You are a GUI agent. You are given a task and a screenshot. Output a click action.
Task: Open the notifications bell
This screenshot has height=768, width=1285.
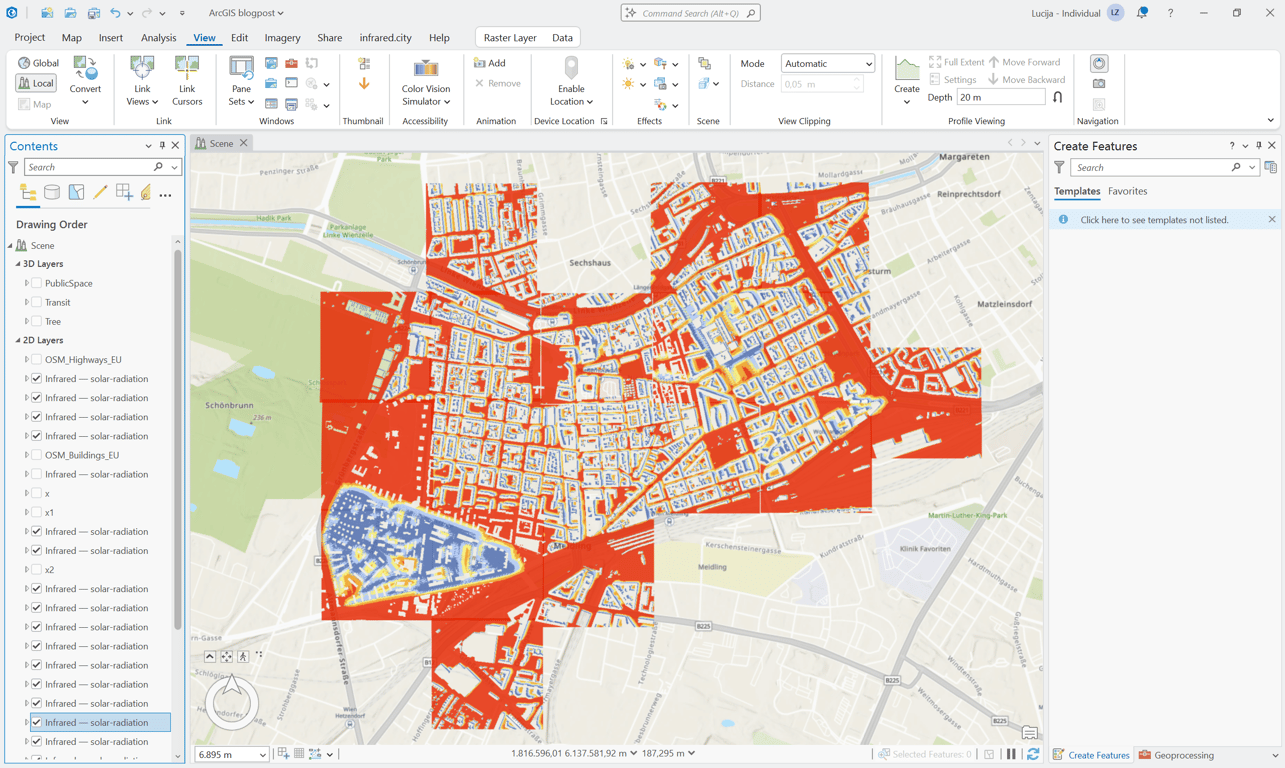1142,13
